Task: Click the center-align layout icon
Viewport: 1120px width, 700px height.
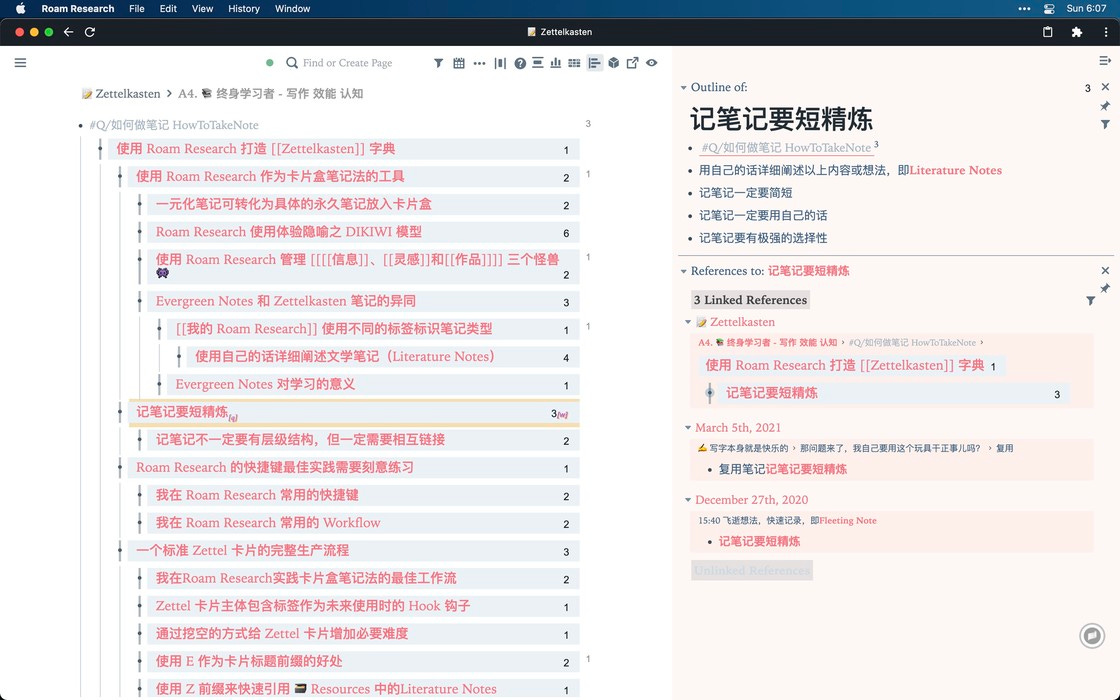Action: (x=538, y=63)
